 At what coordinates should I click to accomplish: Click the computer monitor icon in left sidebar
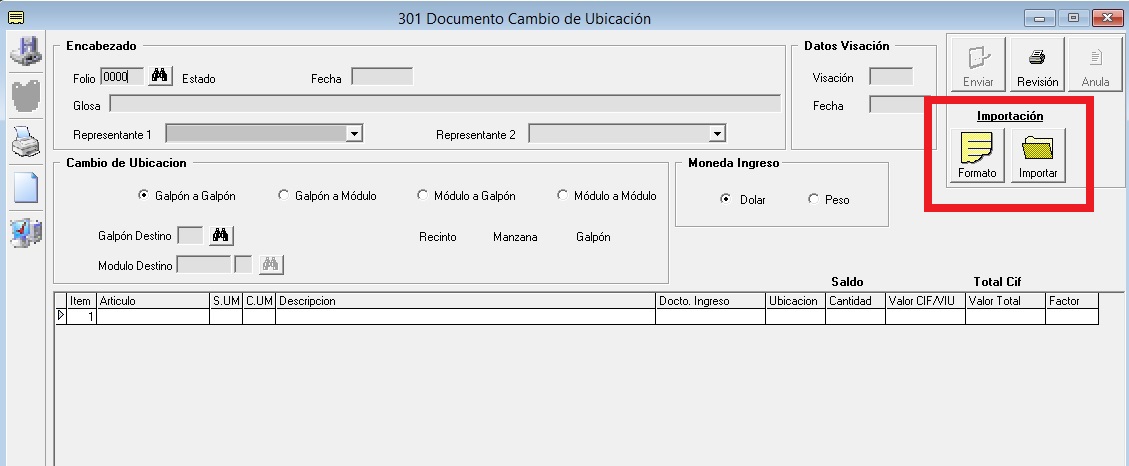[x=26, y=232]
